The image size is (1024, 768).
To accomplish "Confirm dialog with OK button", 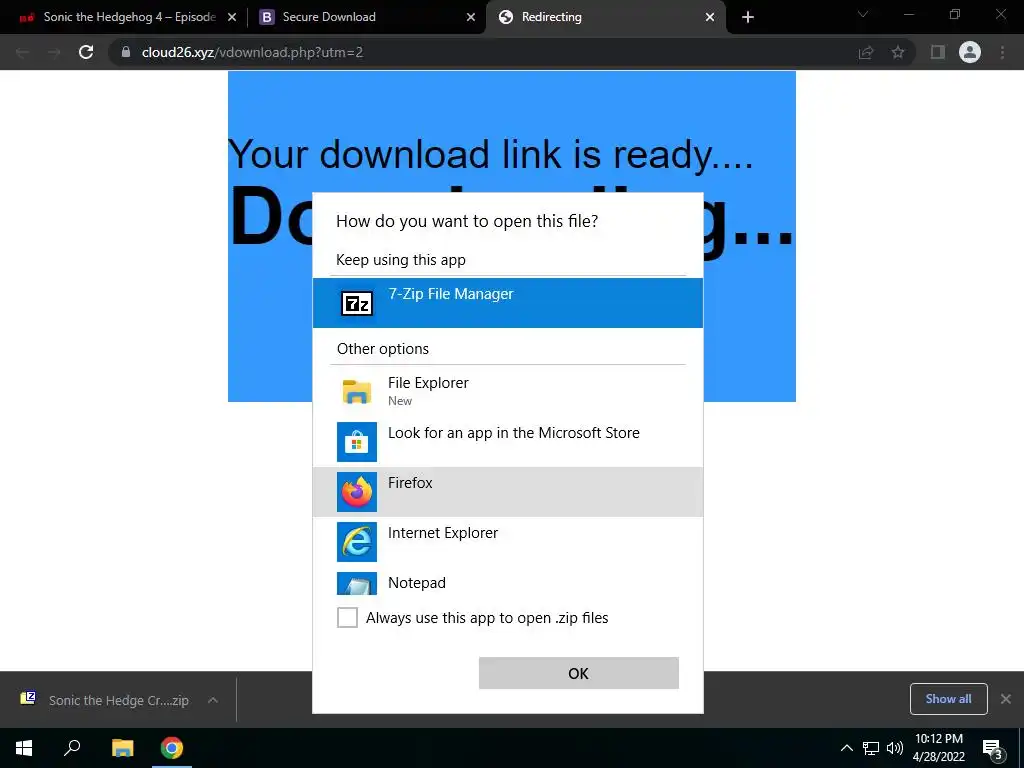I will coord(579,673).
